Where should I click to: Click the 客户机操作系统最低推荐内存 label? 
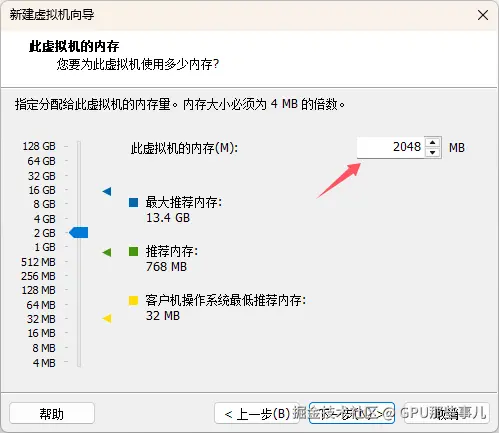(226, 300)
